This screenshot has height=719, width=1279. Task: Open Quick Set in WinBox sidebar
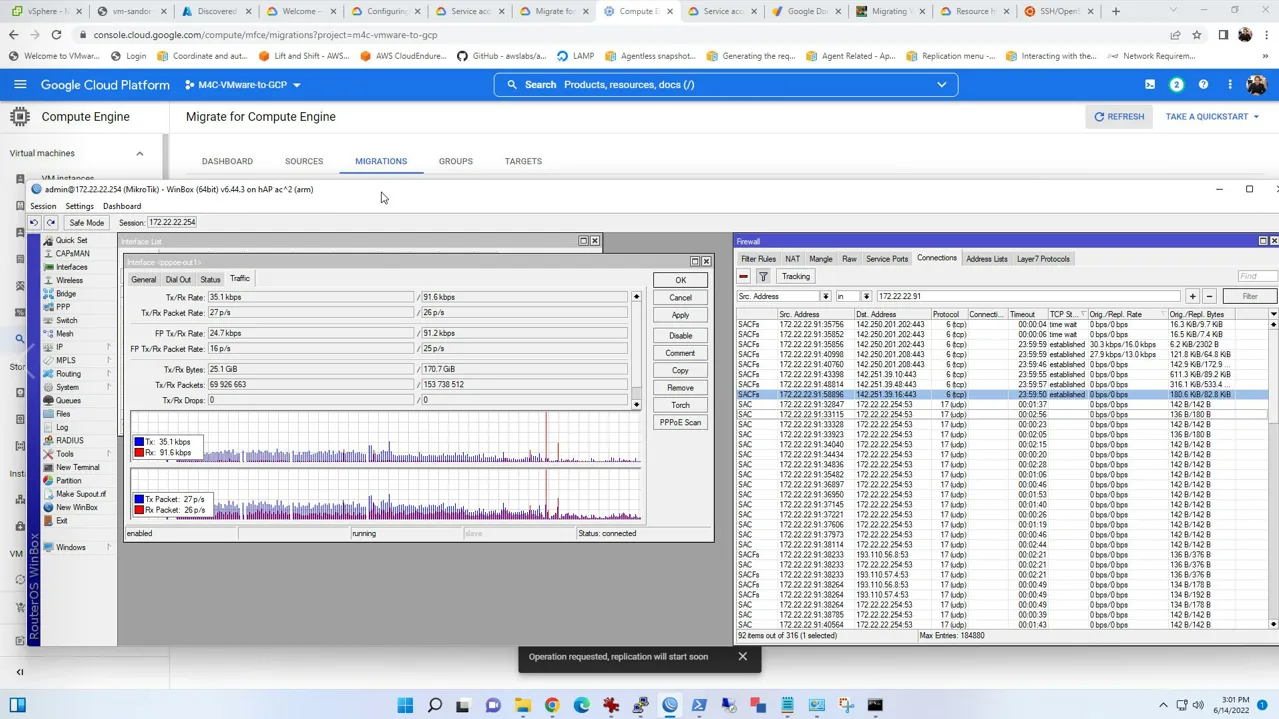pyautogui.click(x=71, y=240)
